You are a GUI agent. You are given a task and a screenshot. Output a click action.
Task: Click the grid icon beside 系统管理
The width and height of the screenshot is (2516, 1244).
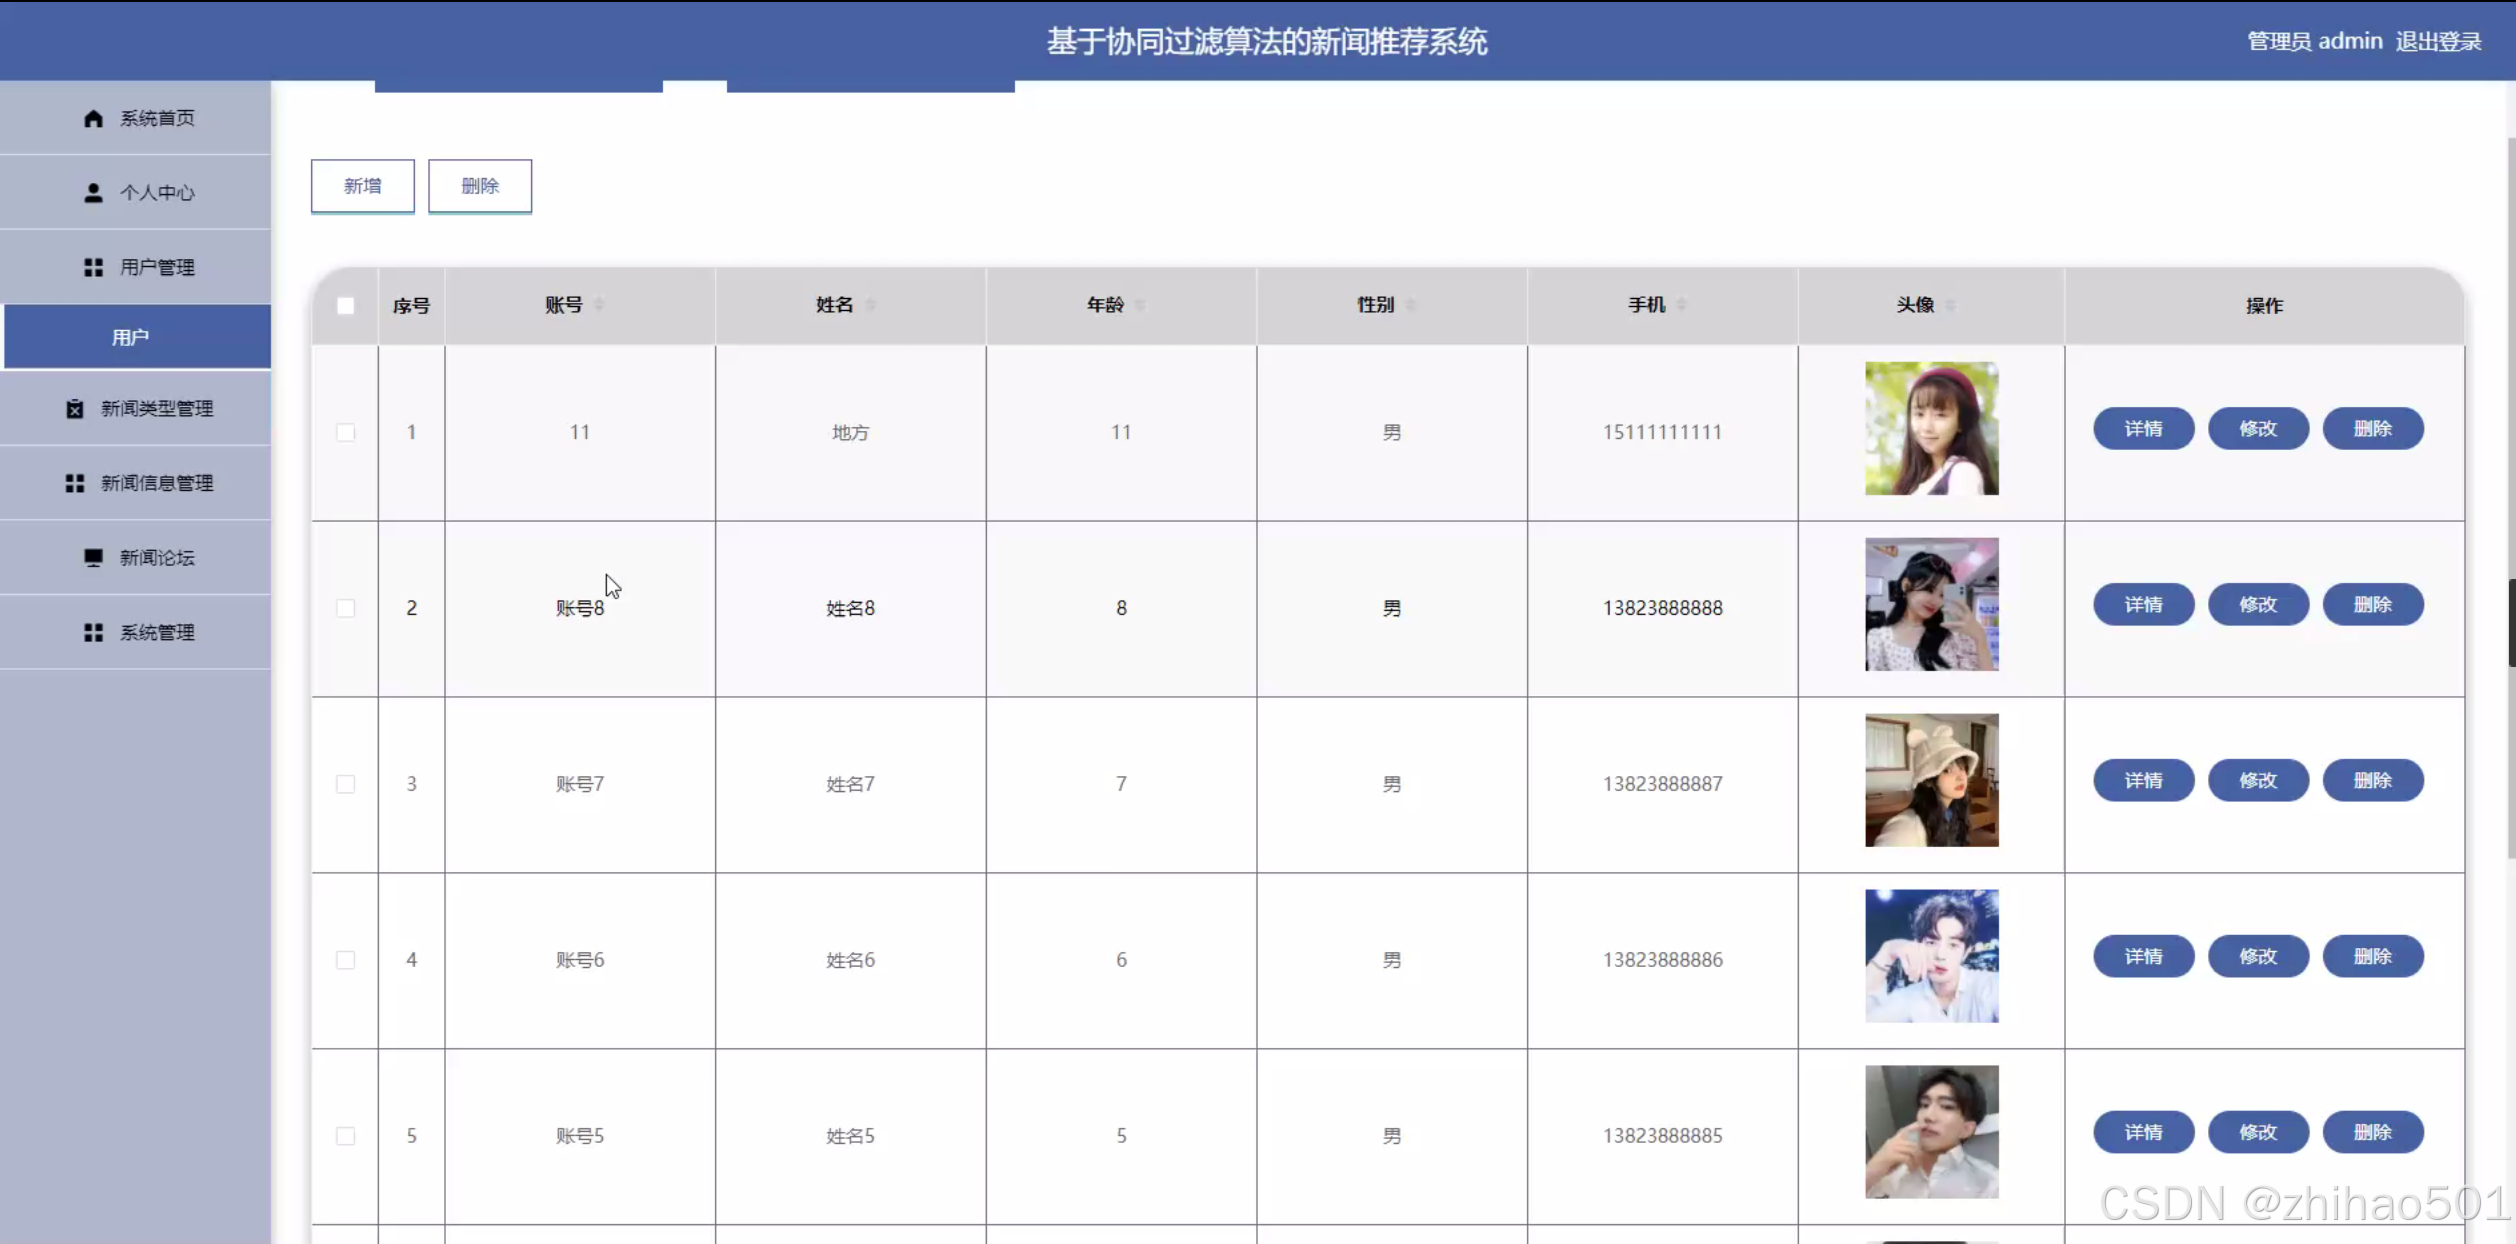click(93, 633)
